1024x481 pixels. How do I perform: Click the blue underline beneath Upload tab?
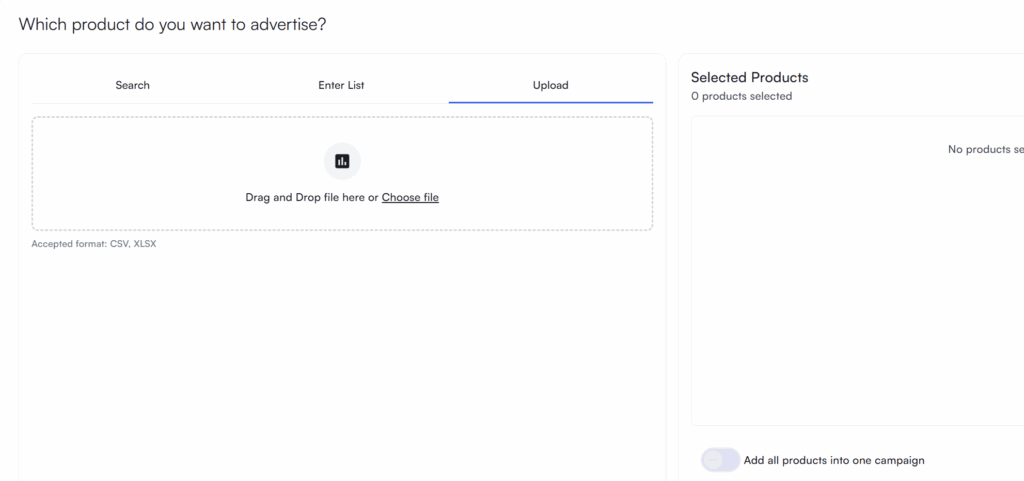550,102
